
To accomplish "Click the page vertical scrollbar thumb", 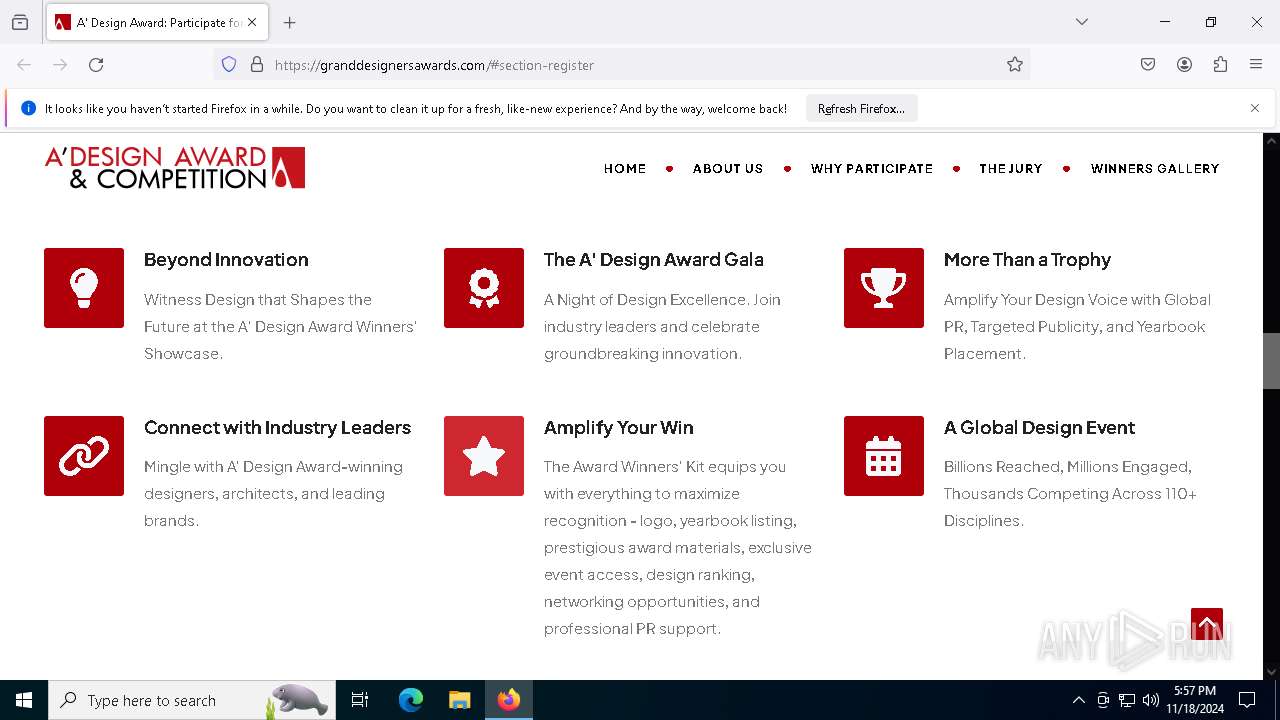I will (x=1271, y=360).
